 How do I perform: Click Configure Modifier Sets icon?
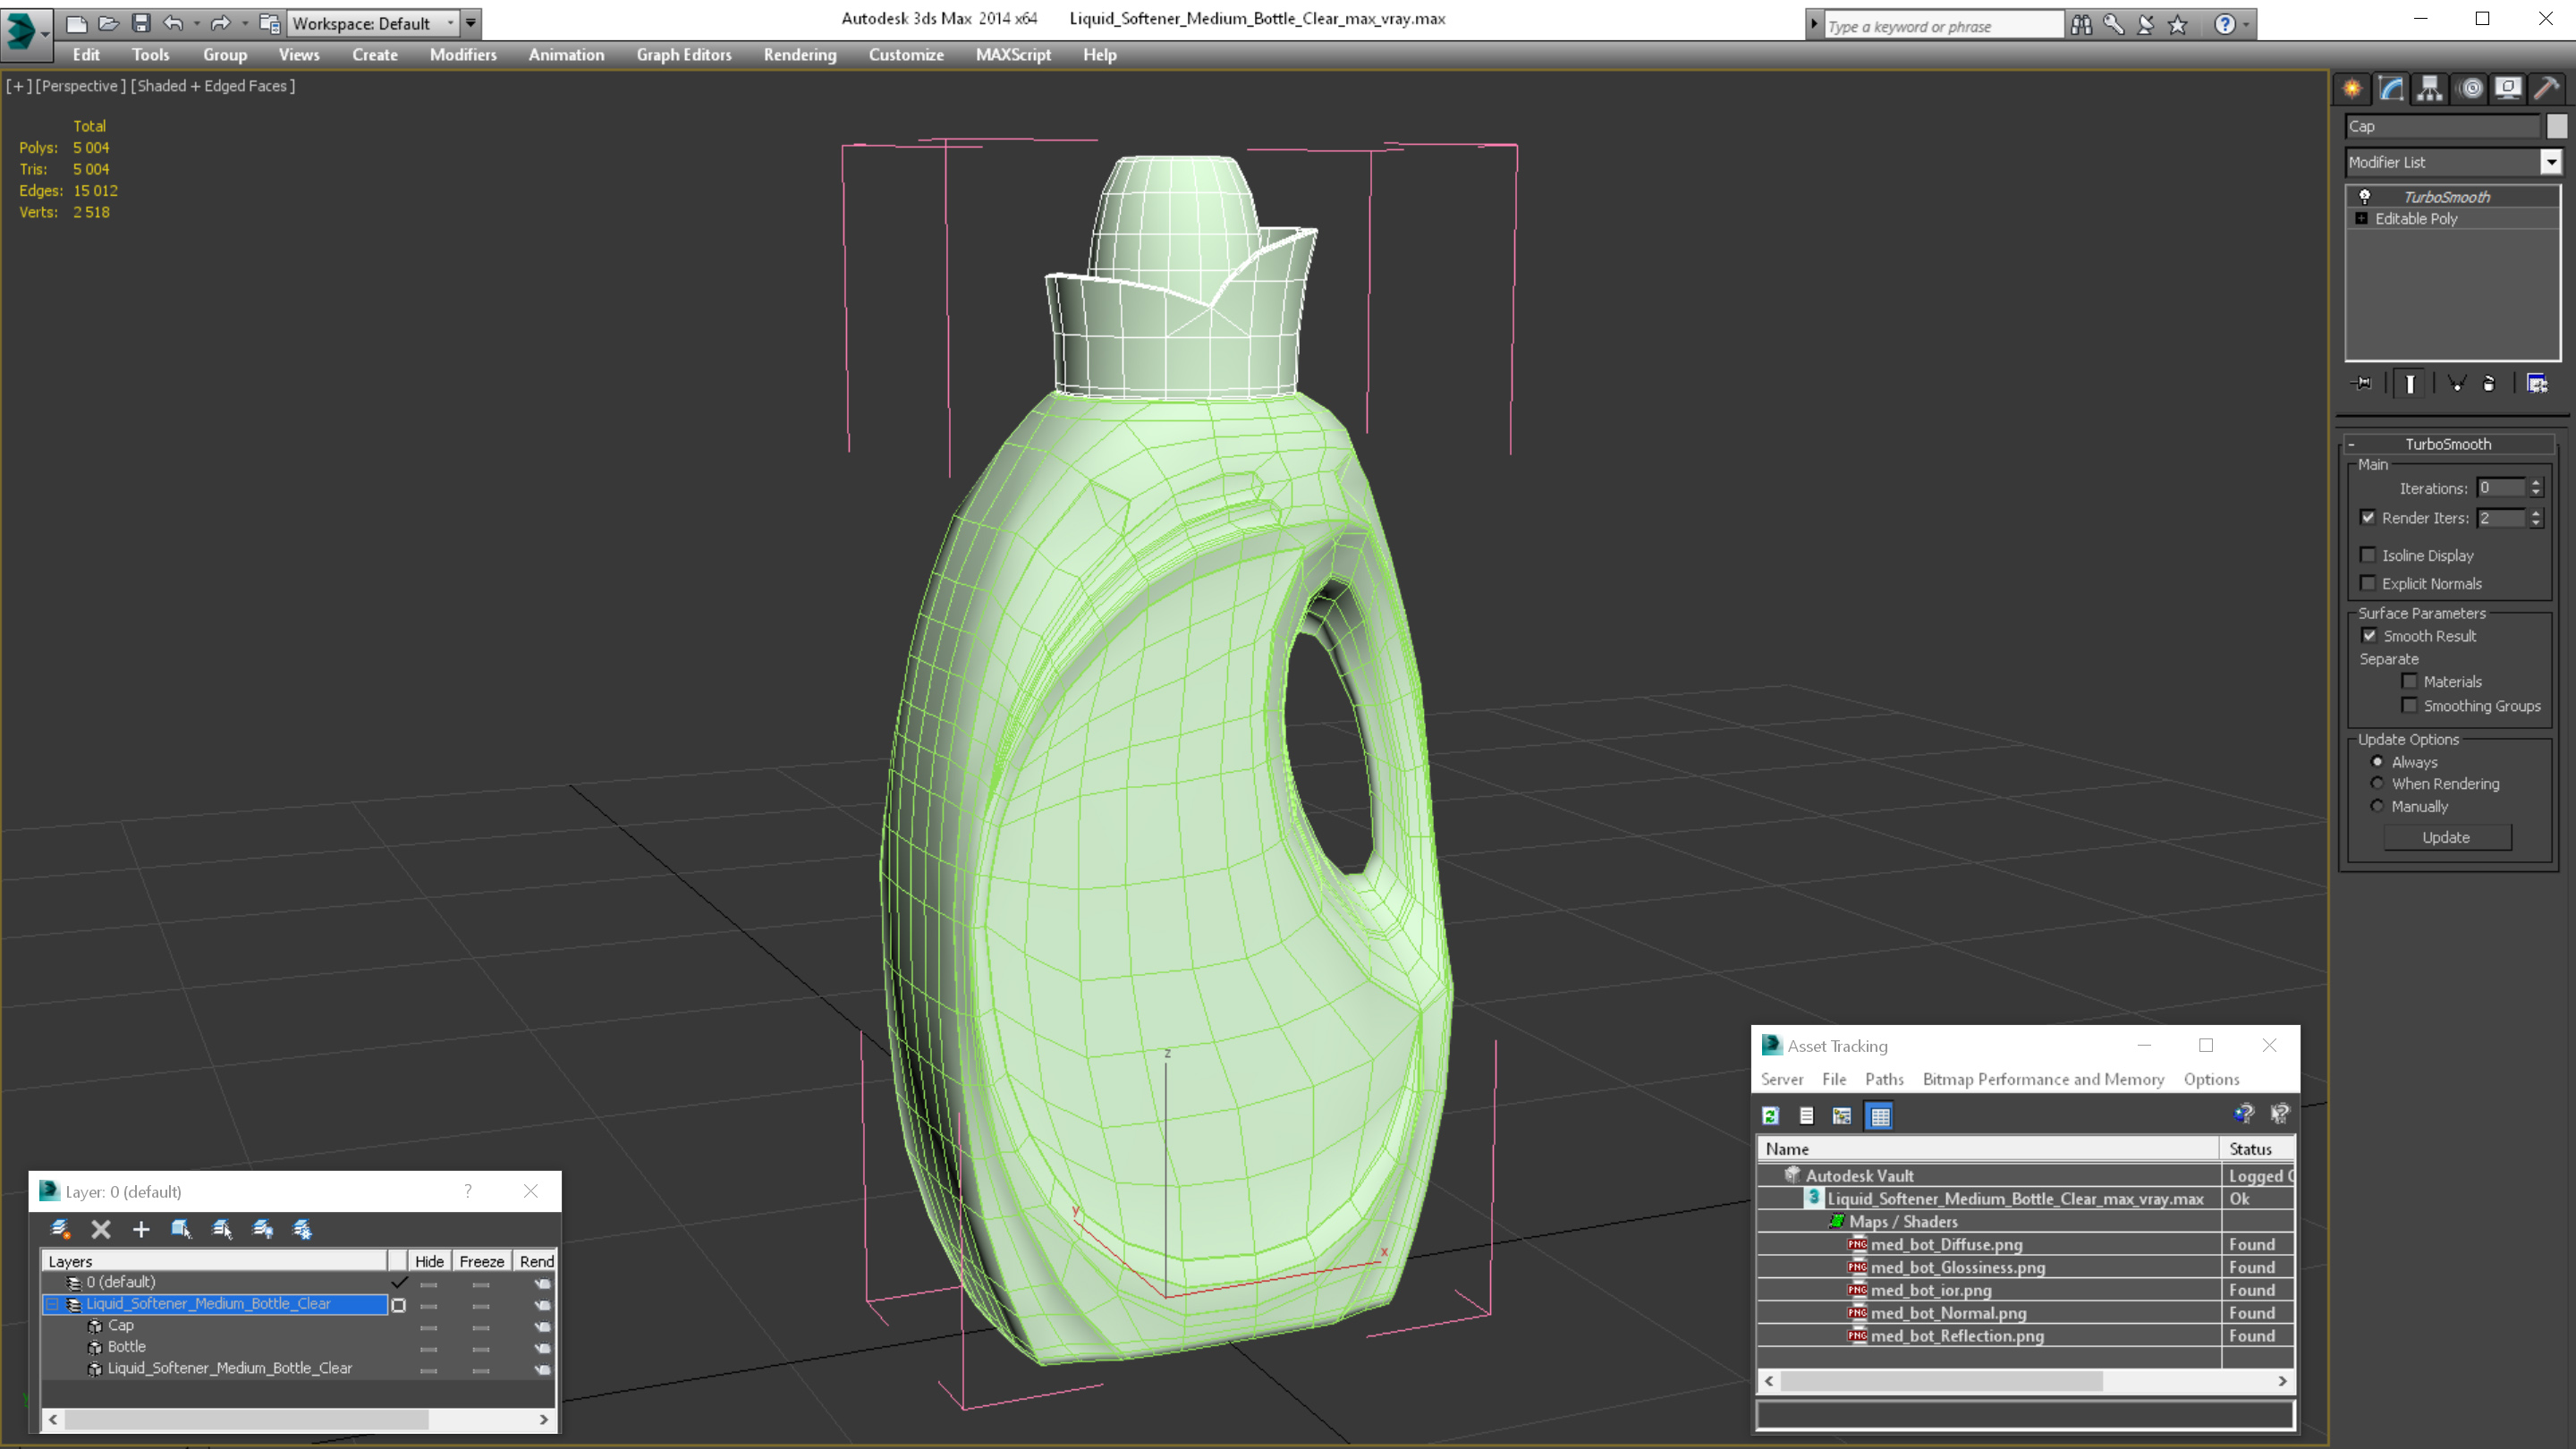[2538, 384]
